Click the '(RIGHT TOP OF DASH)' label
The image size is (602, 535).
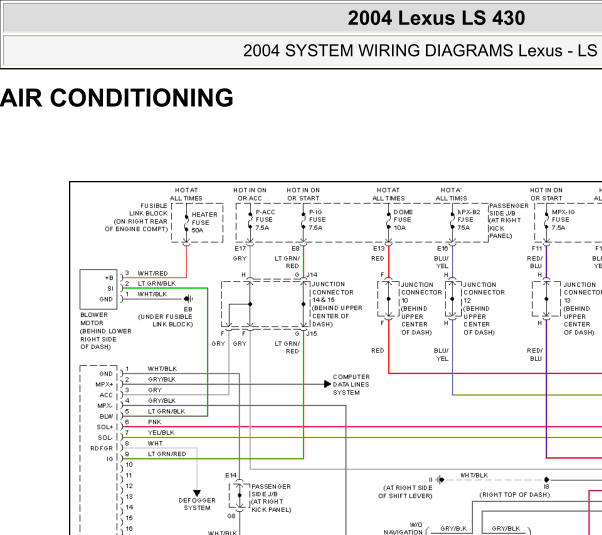514,495
